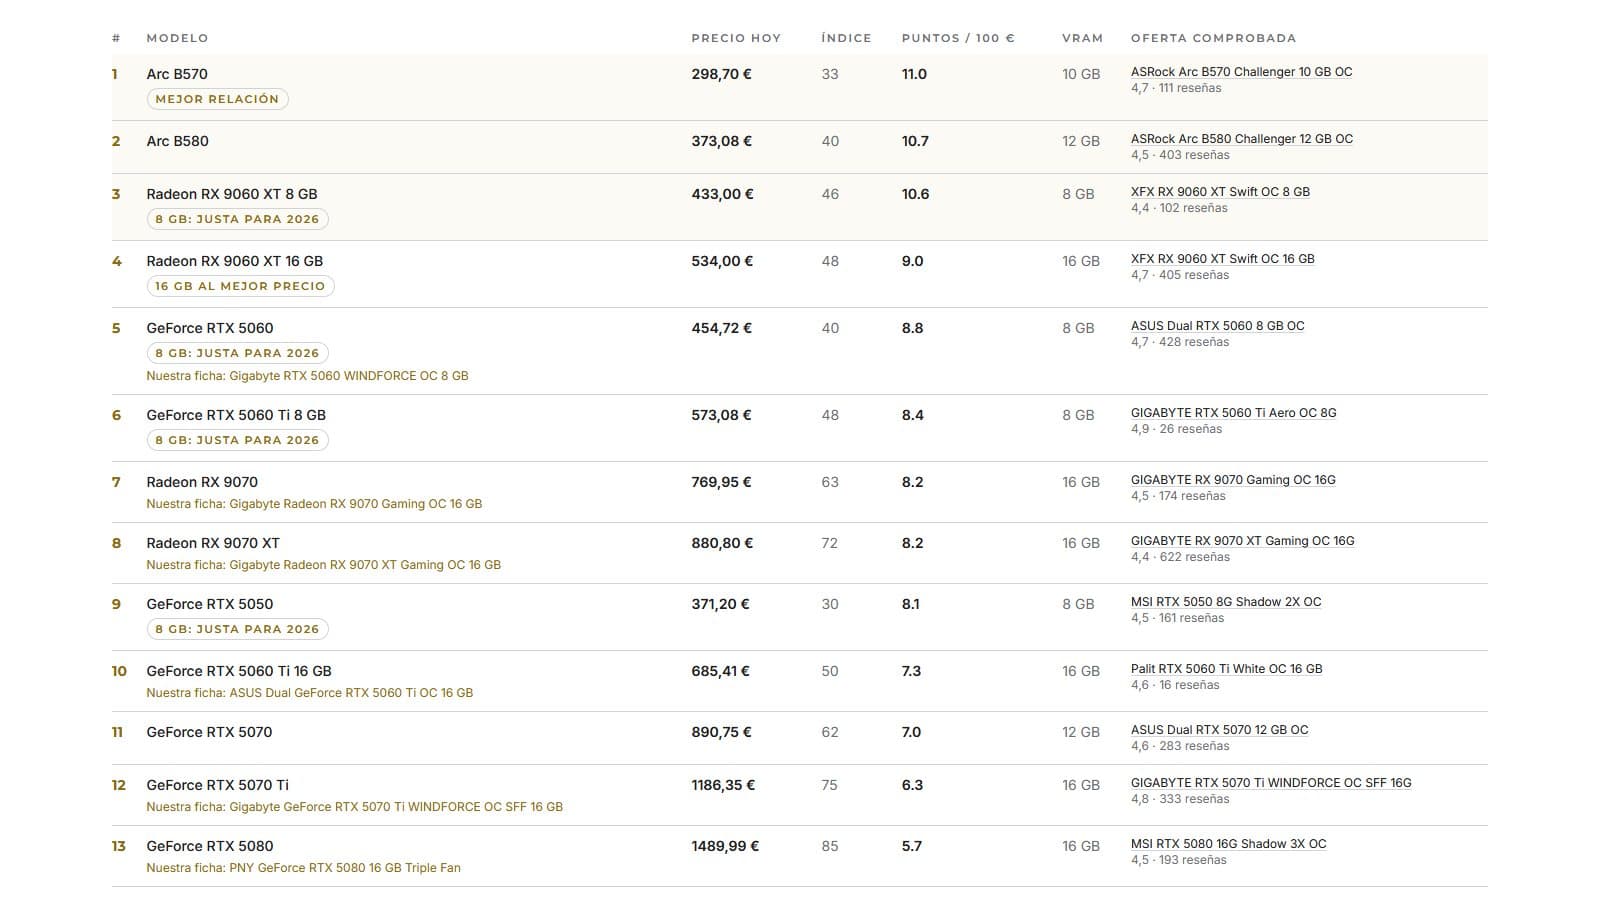Image resolution: width=1600 pixels, height=900 pixels.
Task: Click the PUNTOS / 100 € column header
Action: pyautogui.click(x=958, y=38)
